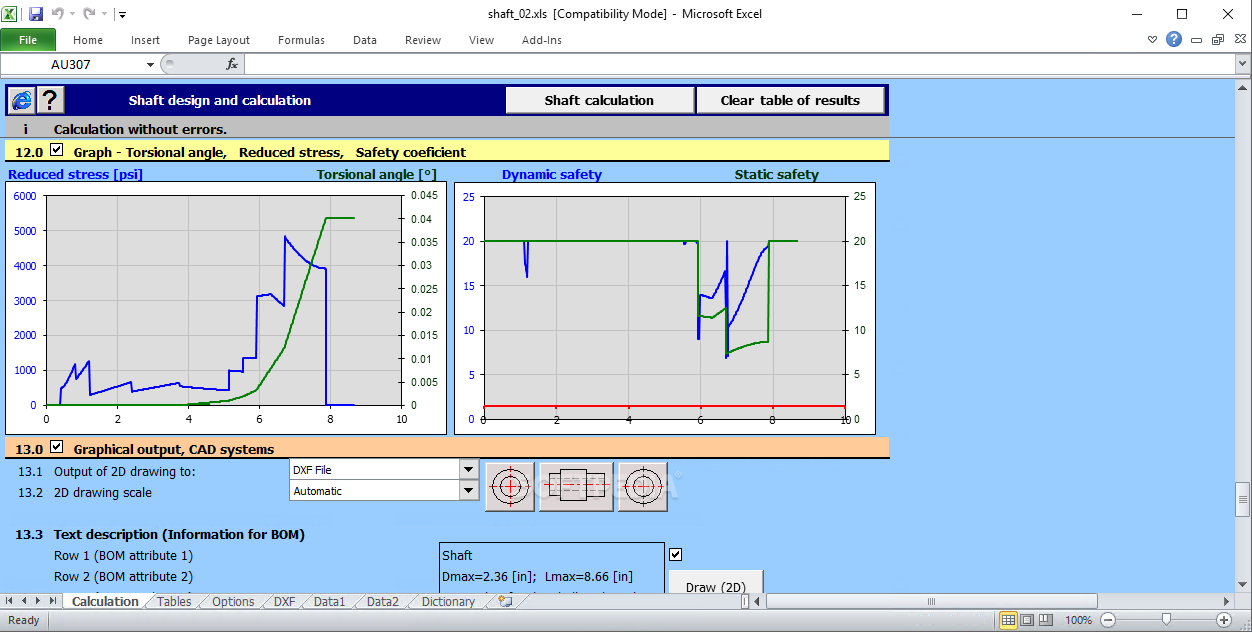Viewport: 1252px width, 632px height.
Task: Click the dynamic and static safety chart
Action: (665, 308)
